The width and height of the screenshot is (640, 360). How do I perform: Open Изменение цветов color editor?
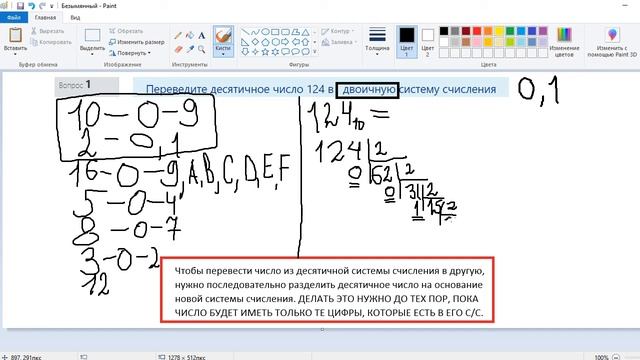(564, 42)
